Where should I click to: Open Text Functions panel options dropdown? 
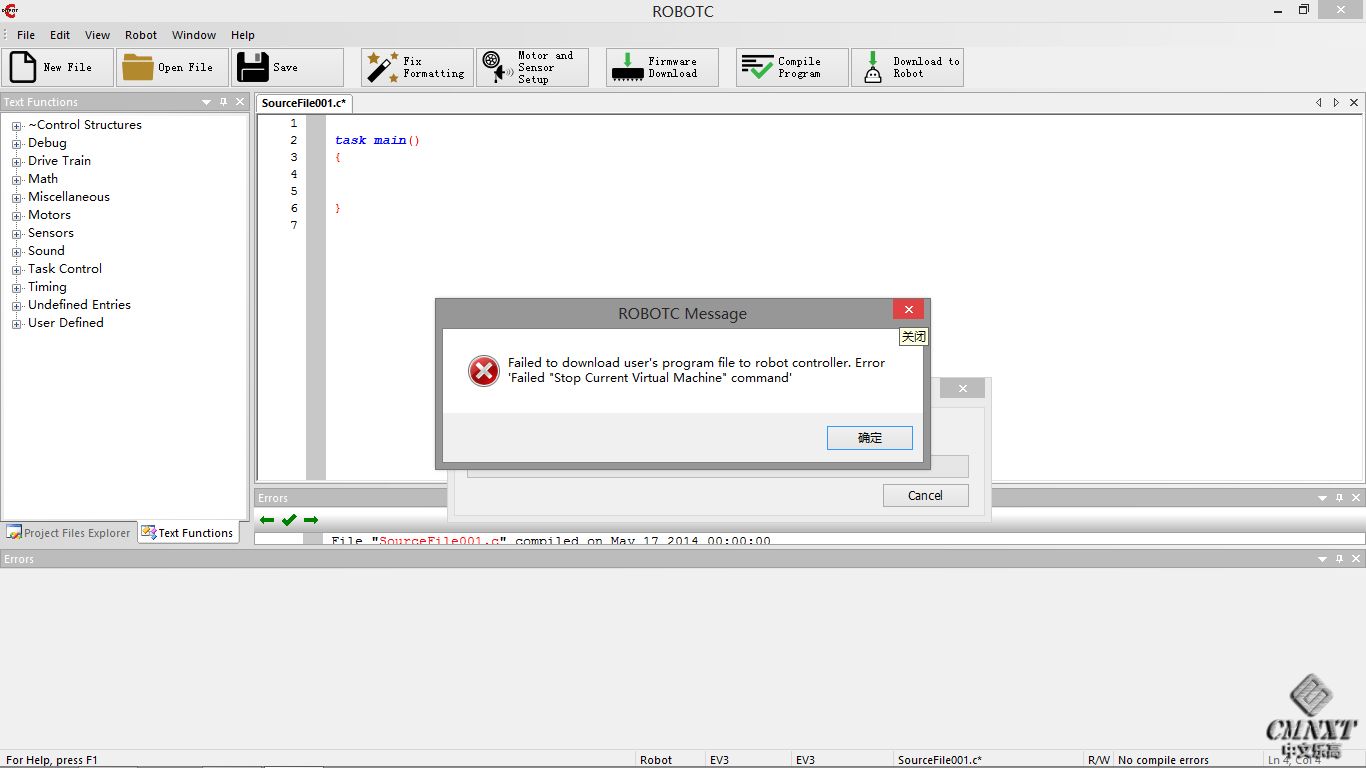pos(207,102)
